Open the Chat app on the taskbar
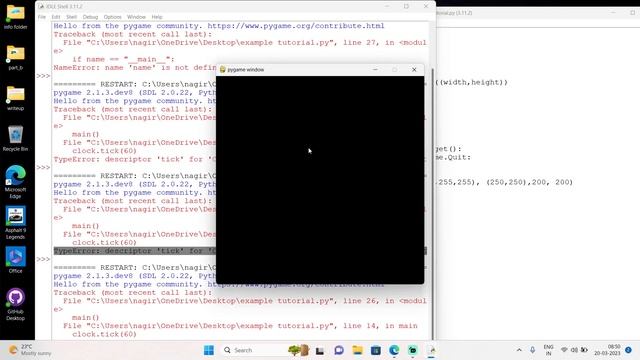The height and width of the screenshot is (360, 640). [338, 350]
